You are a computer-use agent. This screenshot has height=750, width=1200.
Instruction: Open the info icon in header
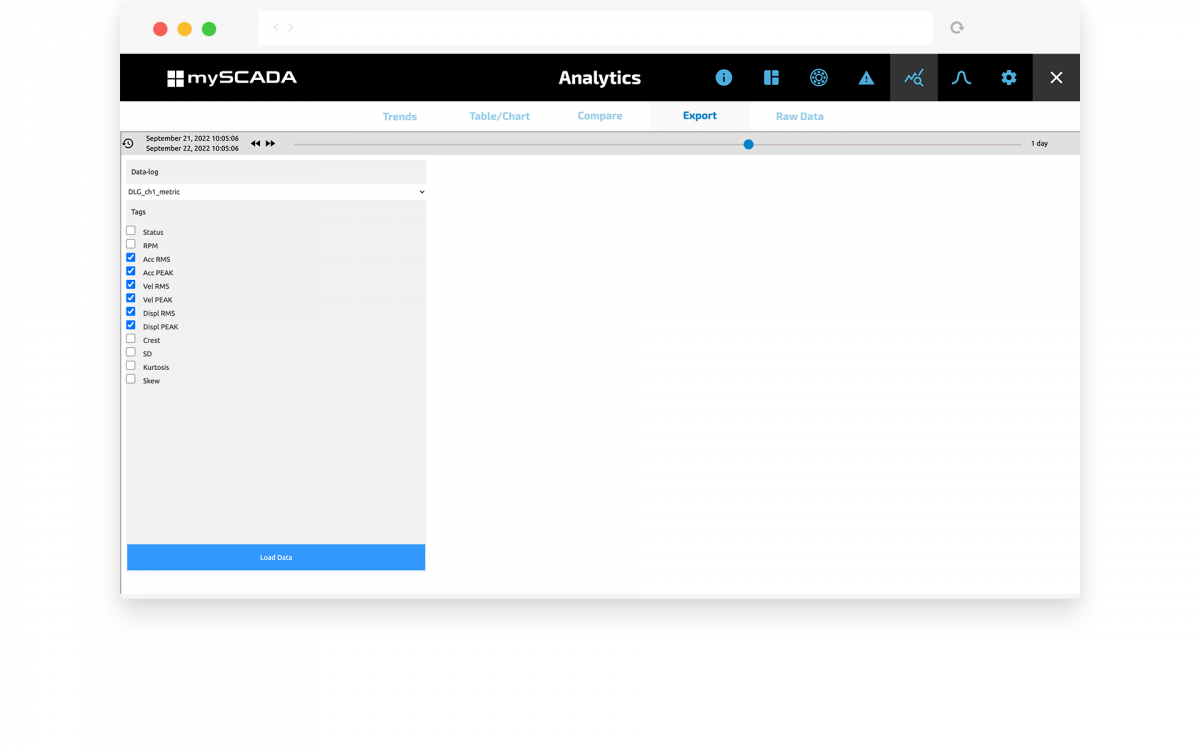click(x=724, y=78)
